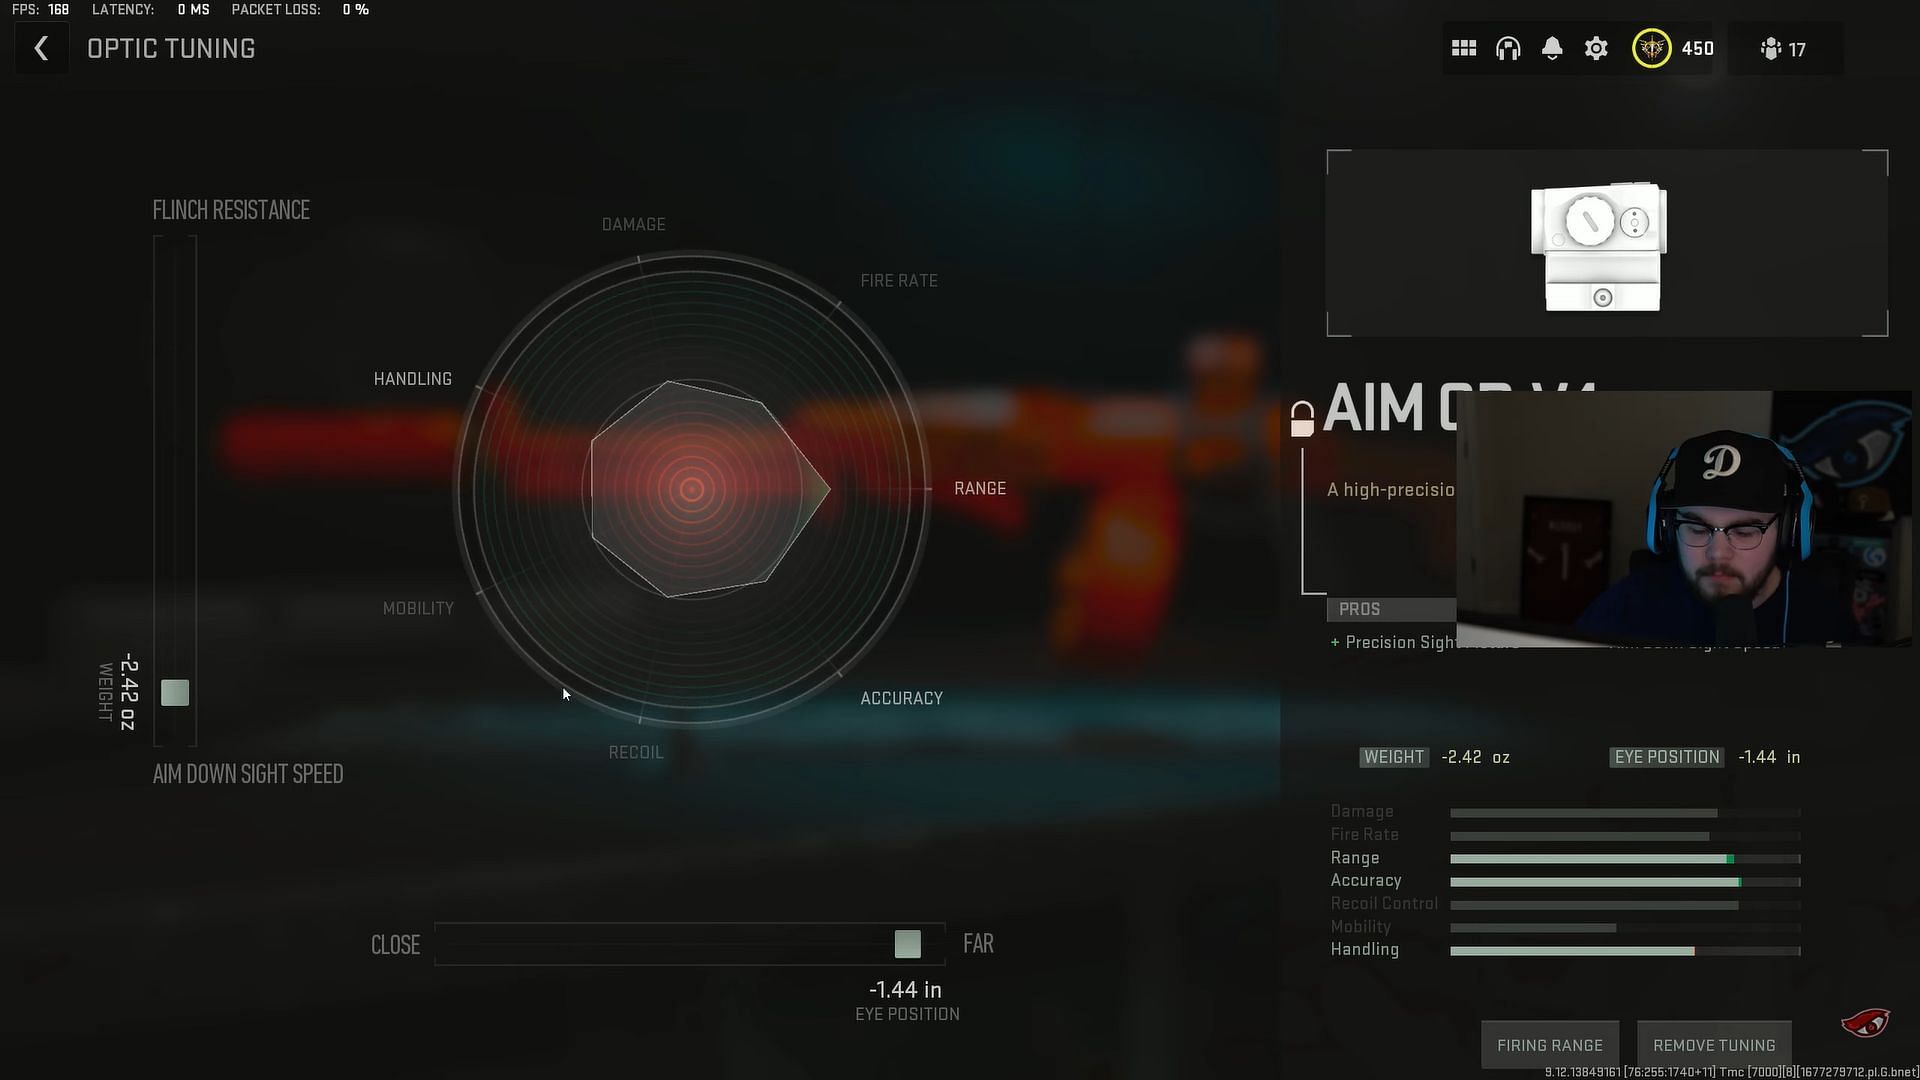Viewport: 1920px width, 1080px height.
Task: Click the REMOVE TUNING button
Action: click(x=1714, y=1044)
